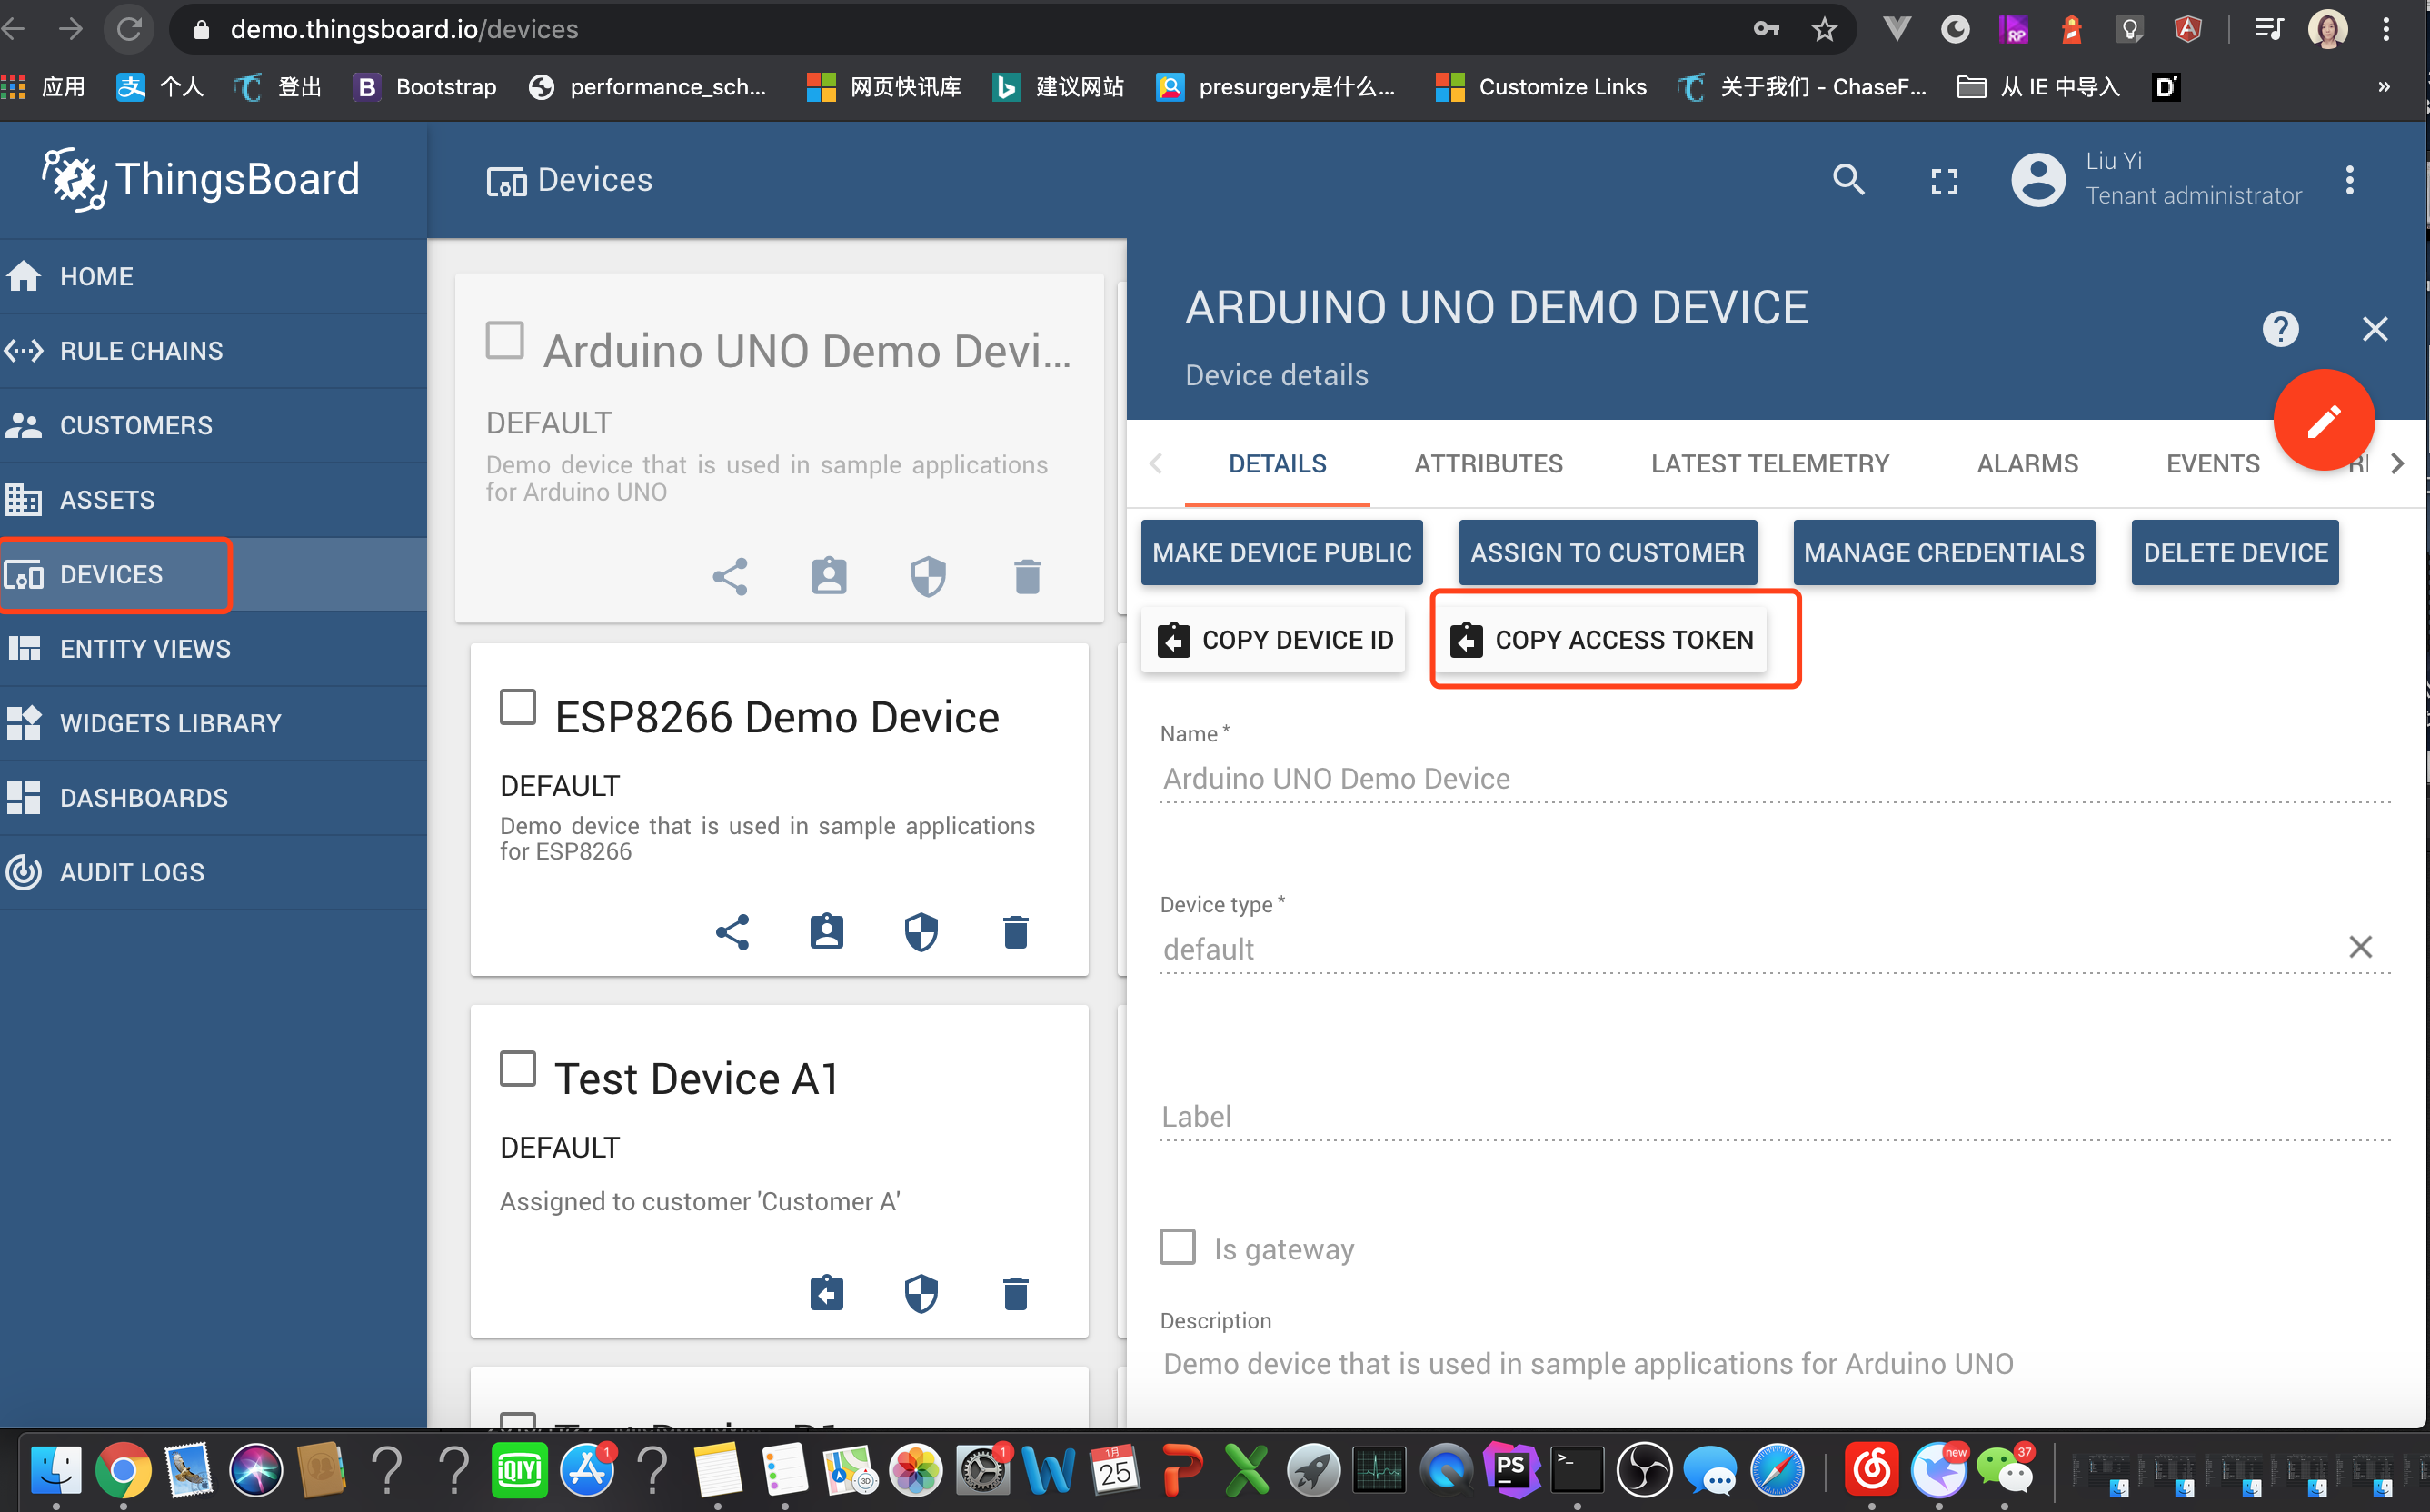Open Widgets Library in sidebar

click(x=213, y=723)
